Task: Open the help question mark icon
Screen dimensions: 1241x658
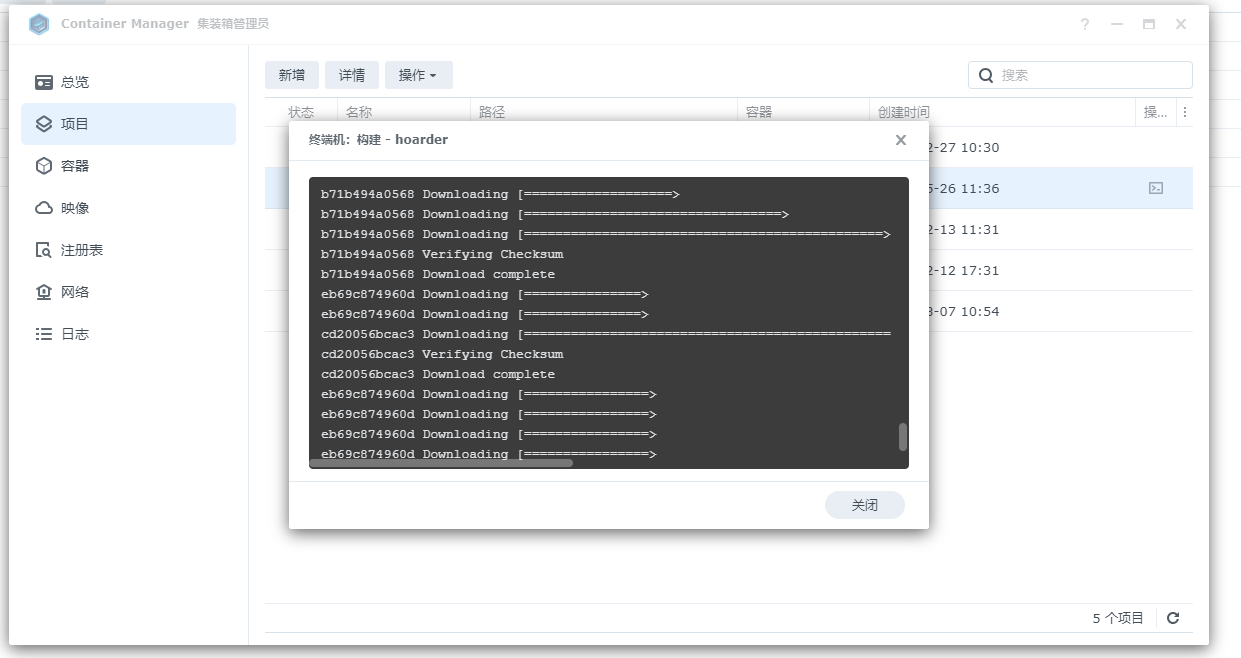Action: point(1085,24)
